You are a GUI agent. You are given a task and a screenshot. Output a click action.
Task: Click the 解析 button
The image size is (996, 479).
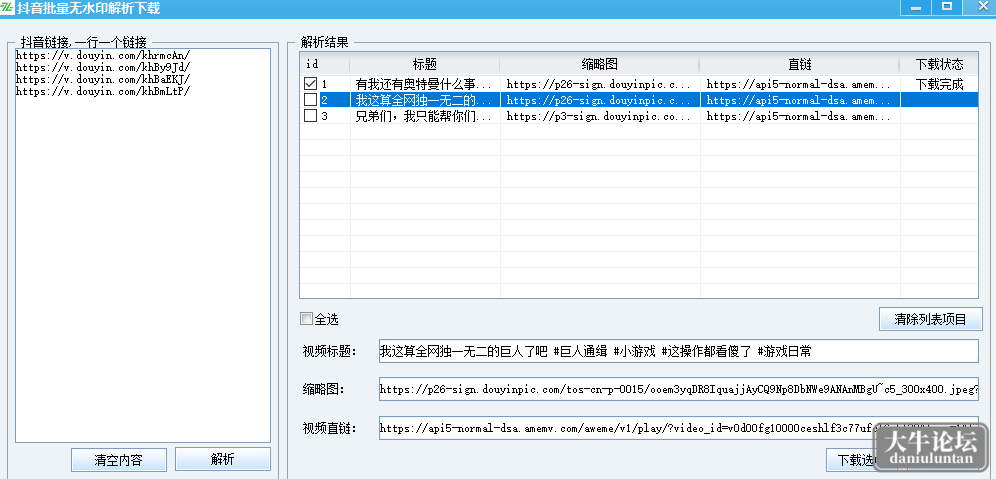[222, 459]
